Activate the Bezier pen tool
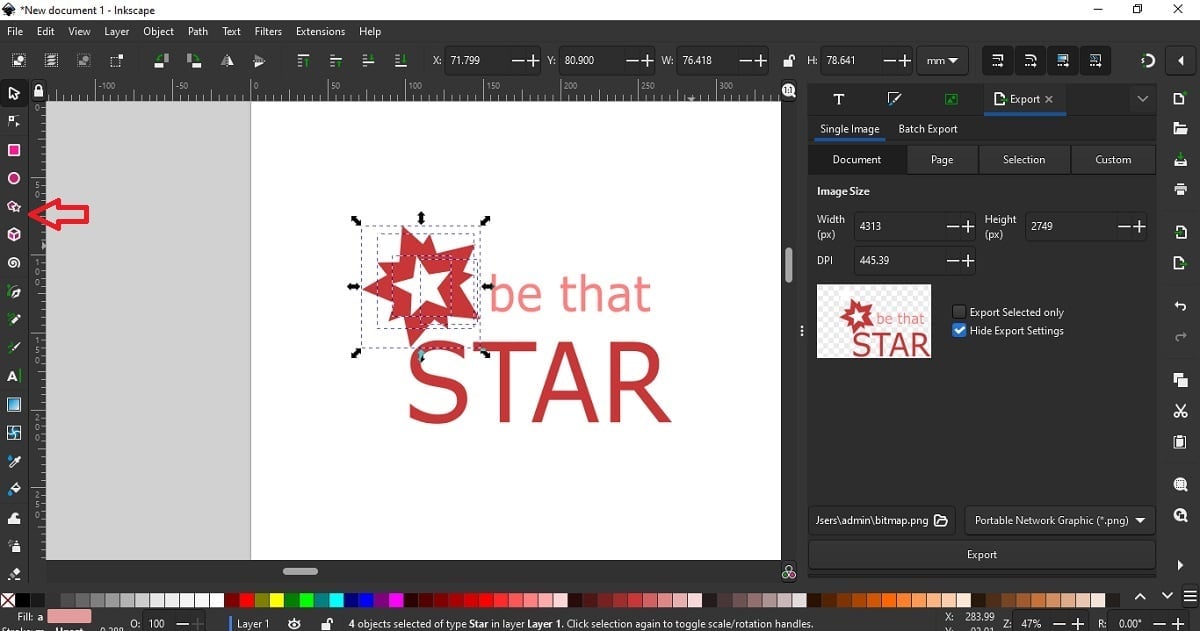 [14, 291]
